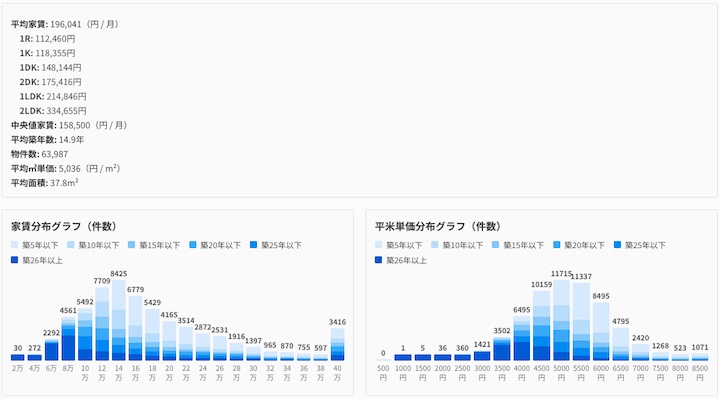Toggle 築10年以下 legend in 平米単価分布グラフ
The height and width of the screenshot is (399, 720).
click(457, 245)
